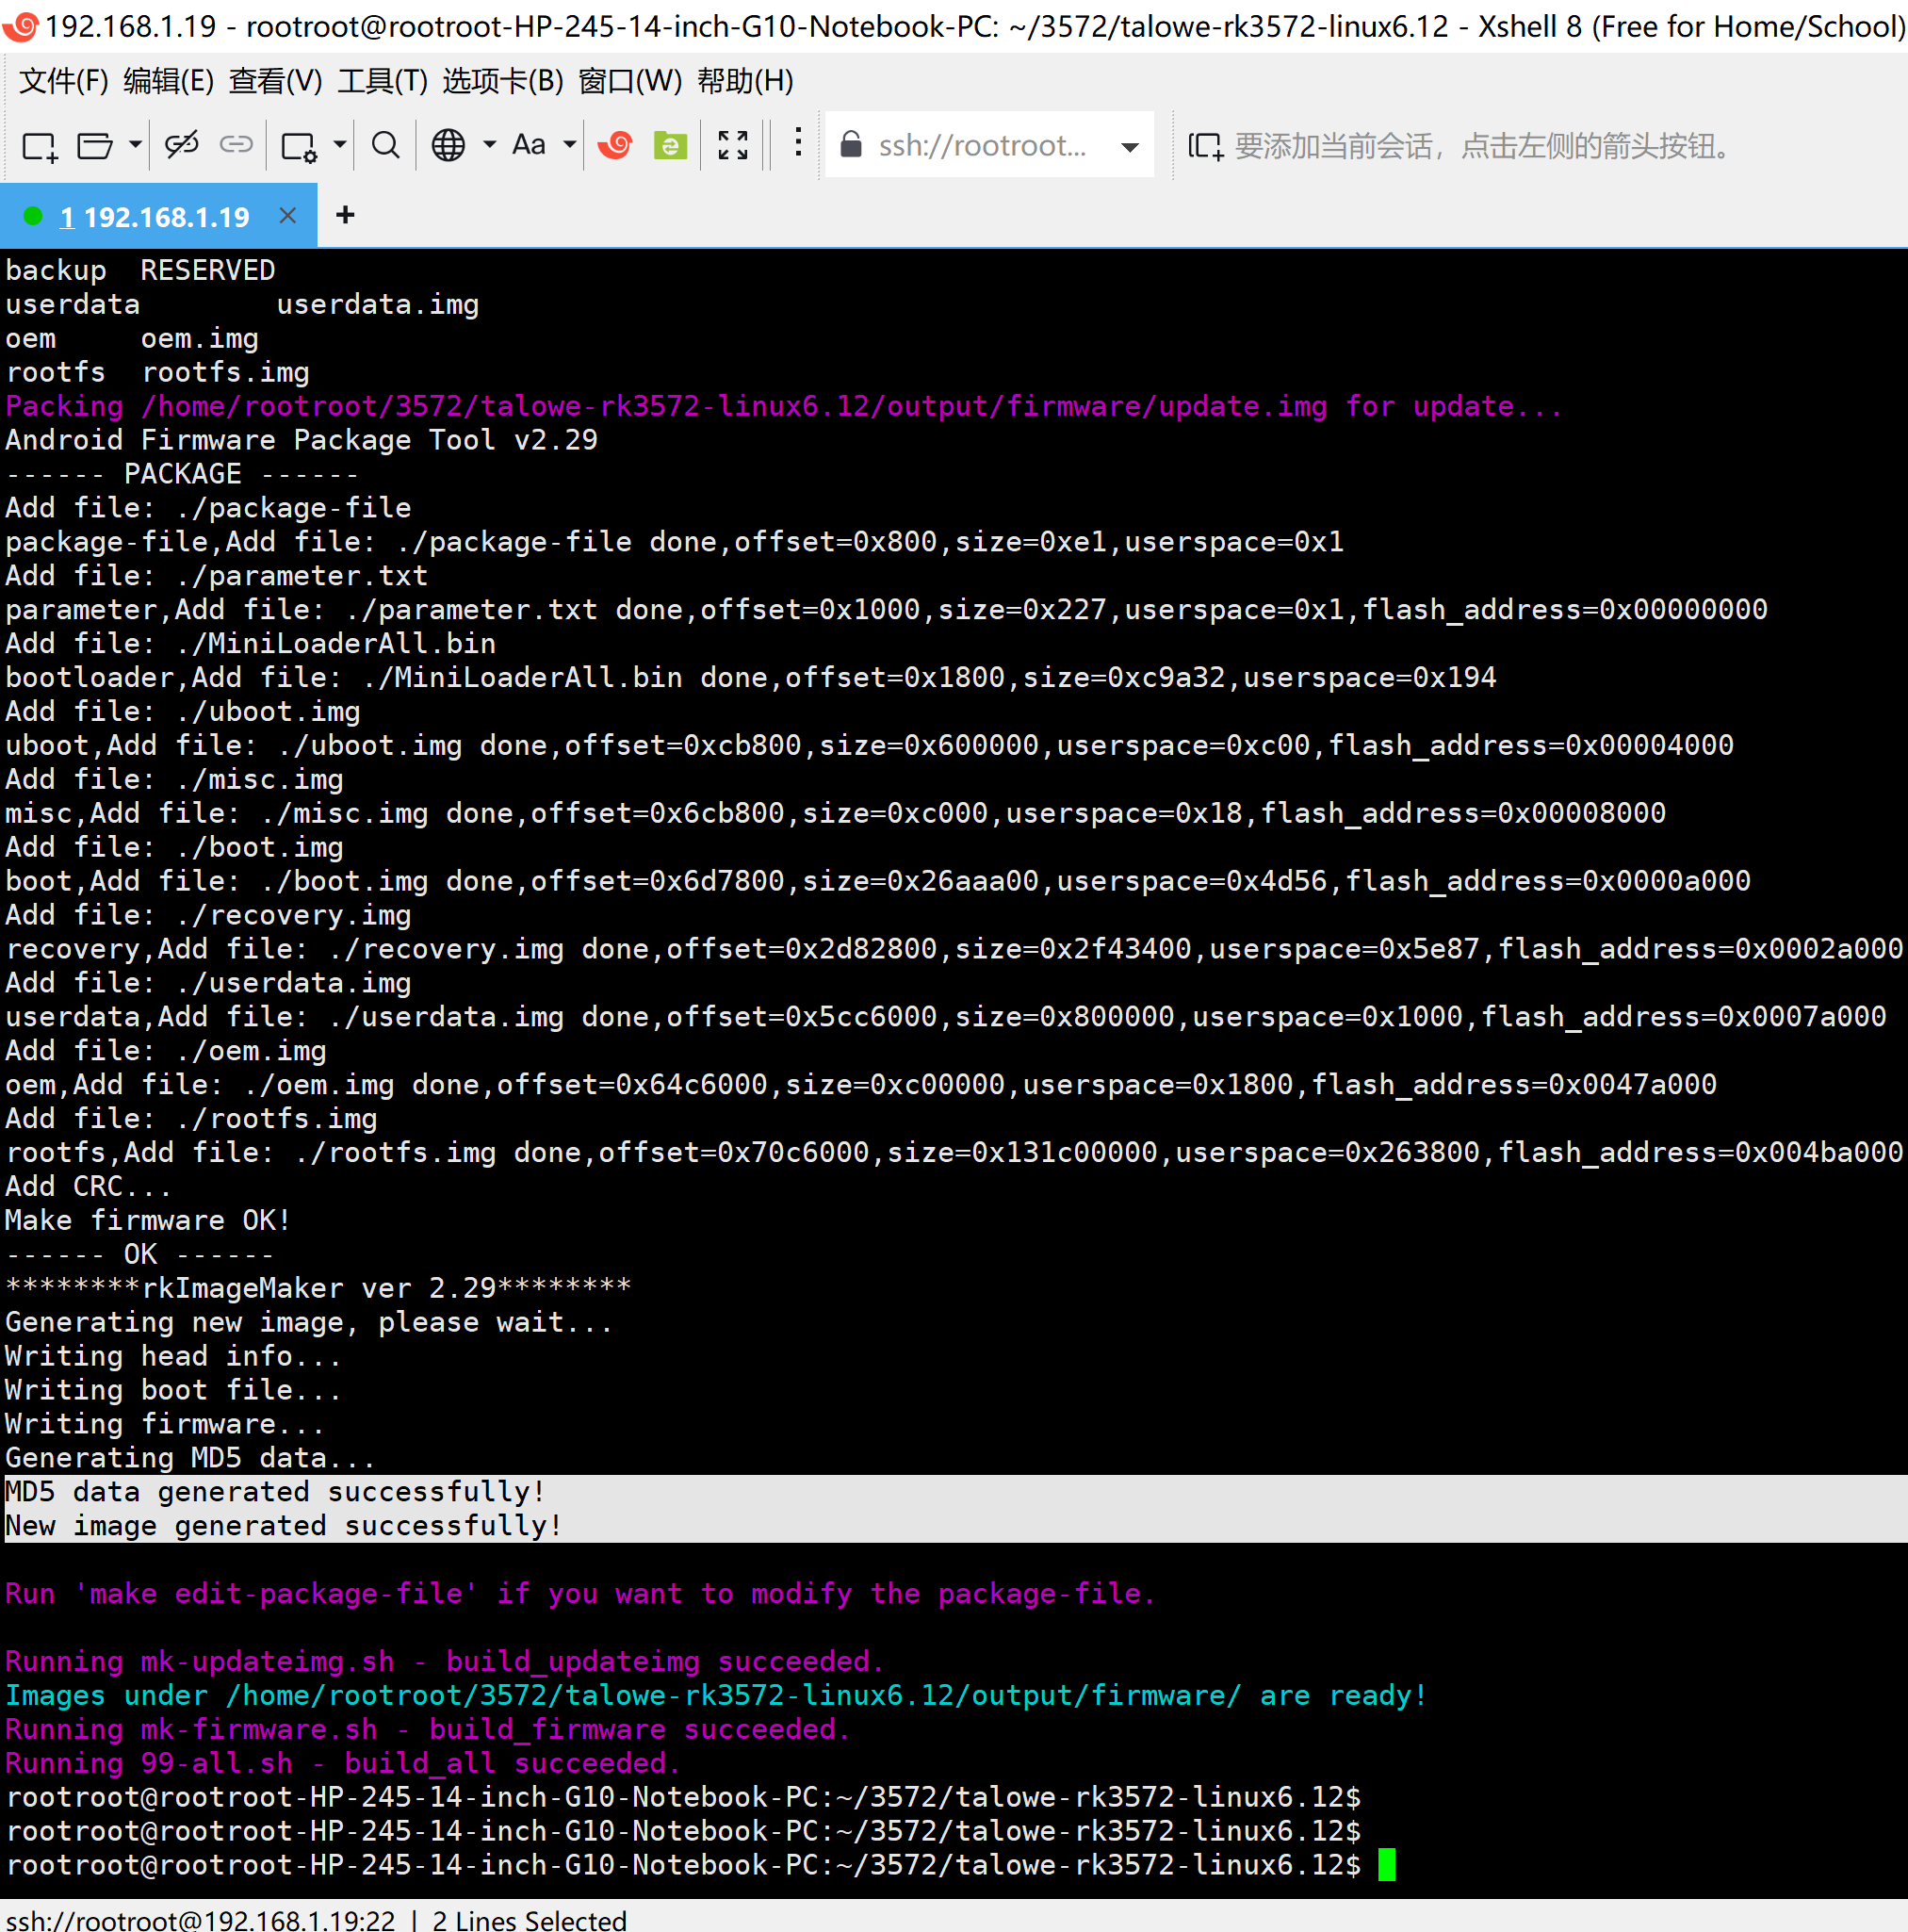Click the Aa font icon
Viewport: 1908px width, 1932px height.
click(529, 145)
